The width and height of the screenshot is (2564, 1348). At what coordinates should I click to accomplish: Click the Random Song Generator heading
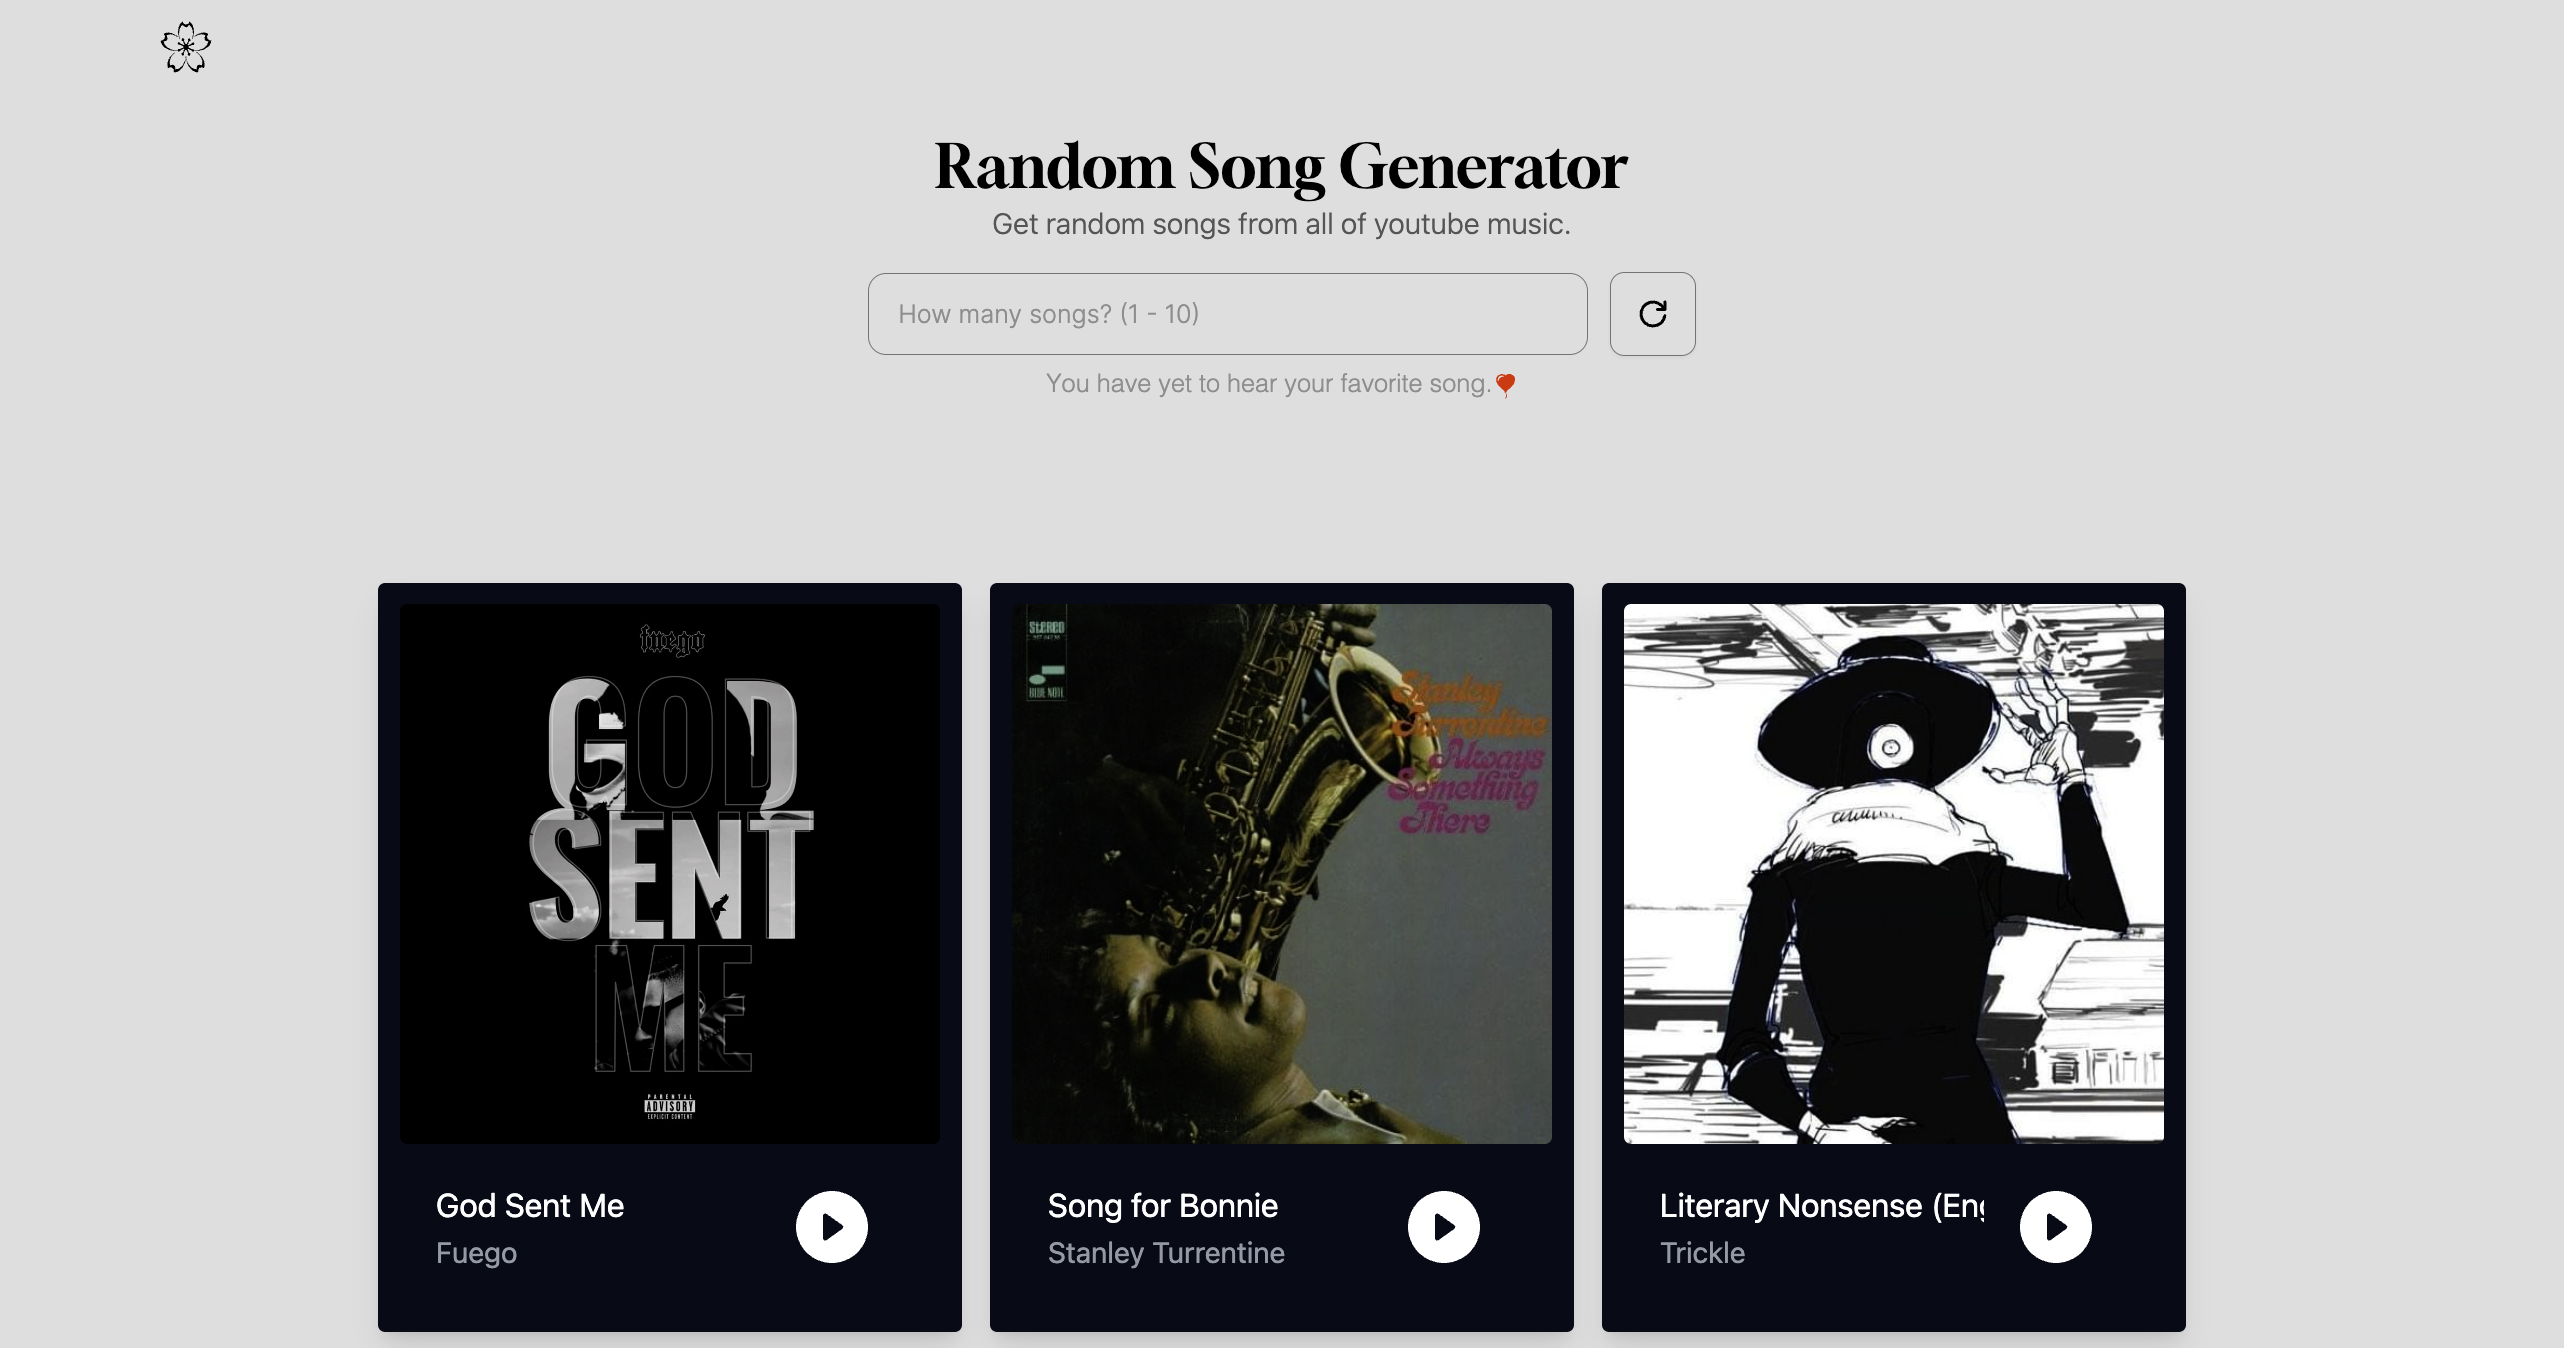1281,166
